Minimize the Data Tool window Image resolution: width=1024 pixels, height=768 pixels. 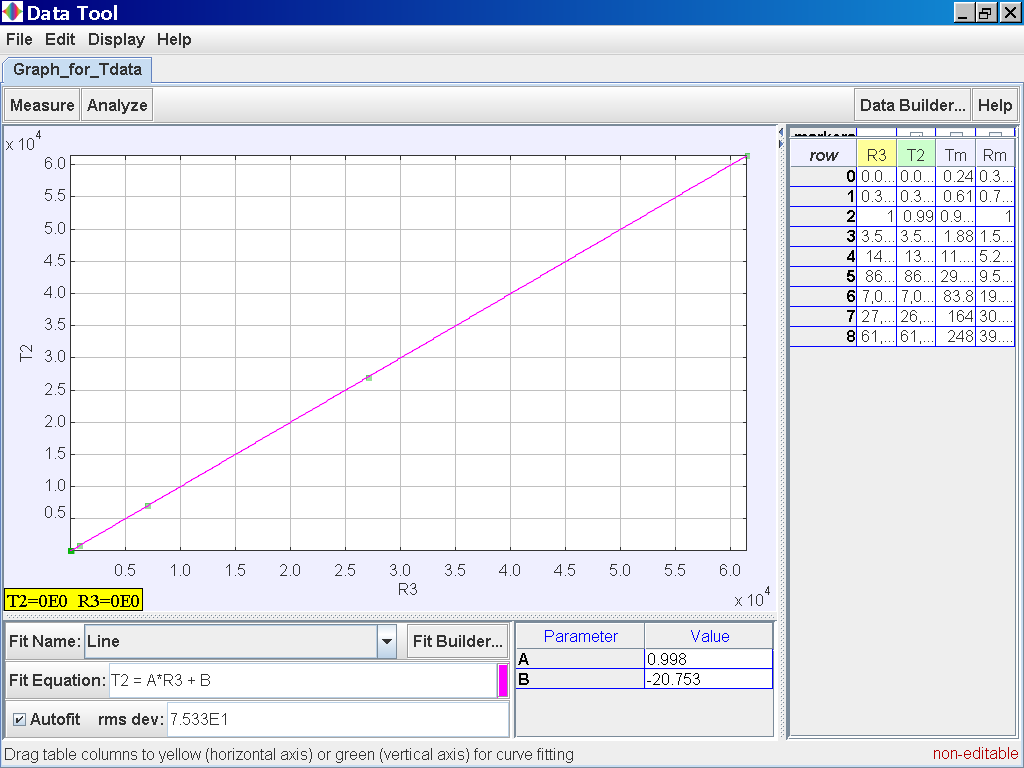pyautogui.click(x=964, y=13)
